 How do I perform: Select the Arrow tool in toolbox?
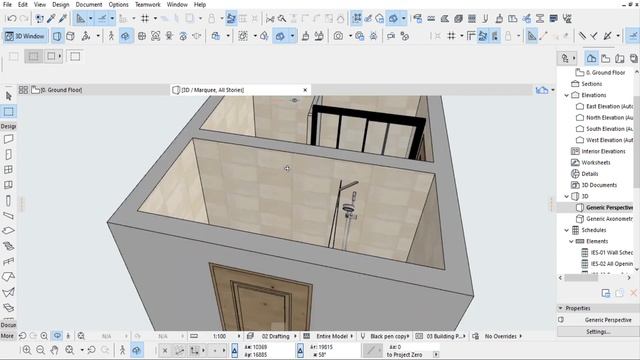coord(9,96)
